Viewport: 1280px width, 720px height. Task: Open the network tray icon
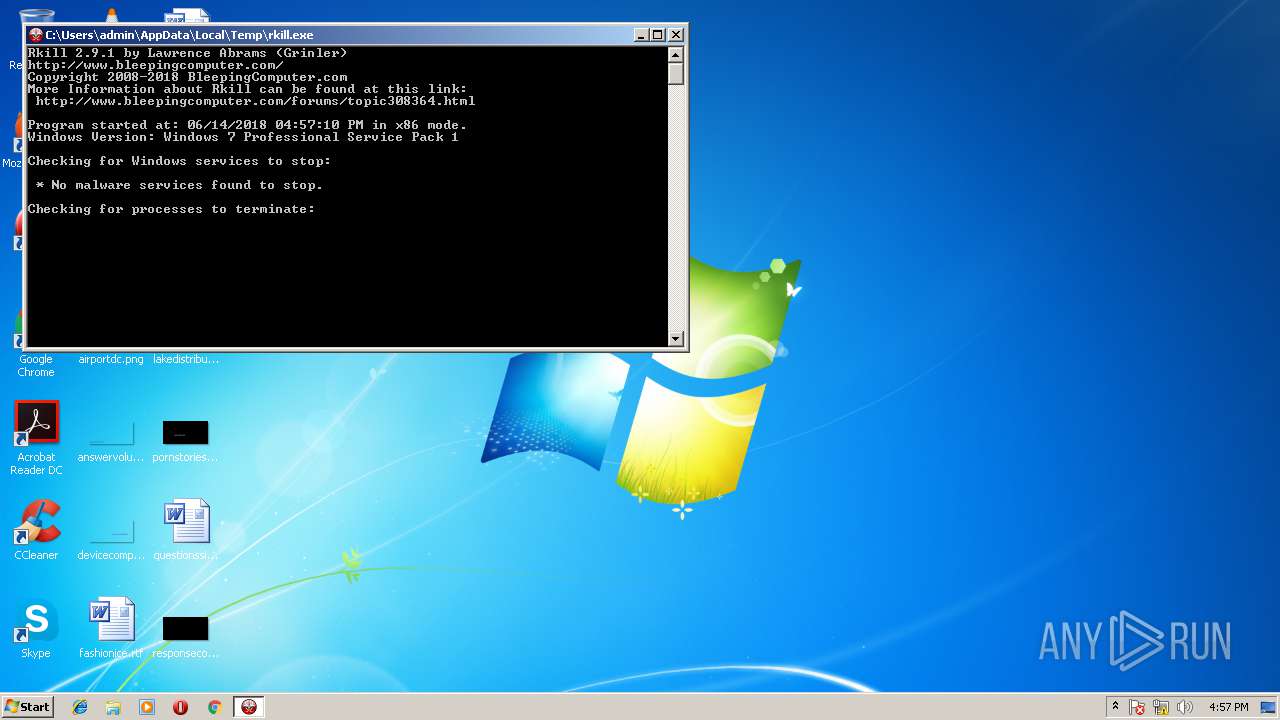1161,707
